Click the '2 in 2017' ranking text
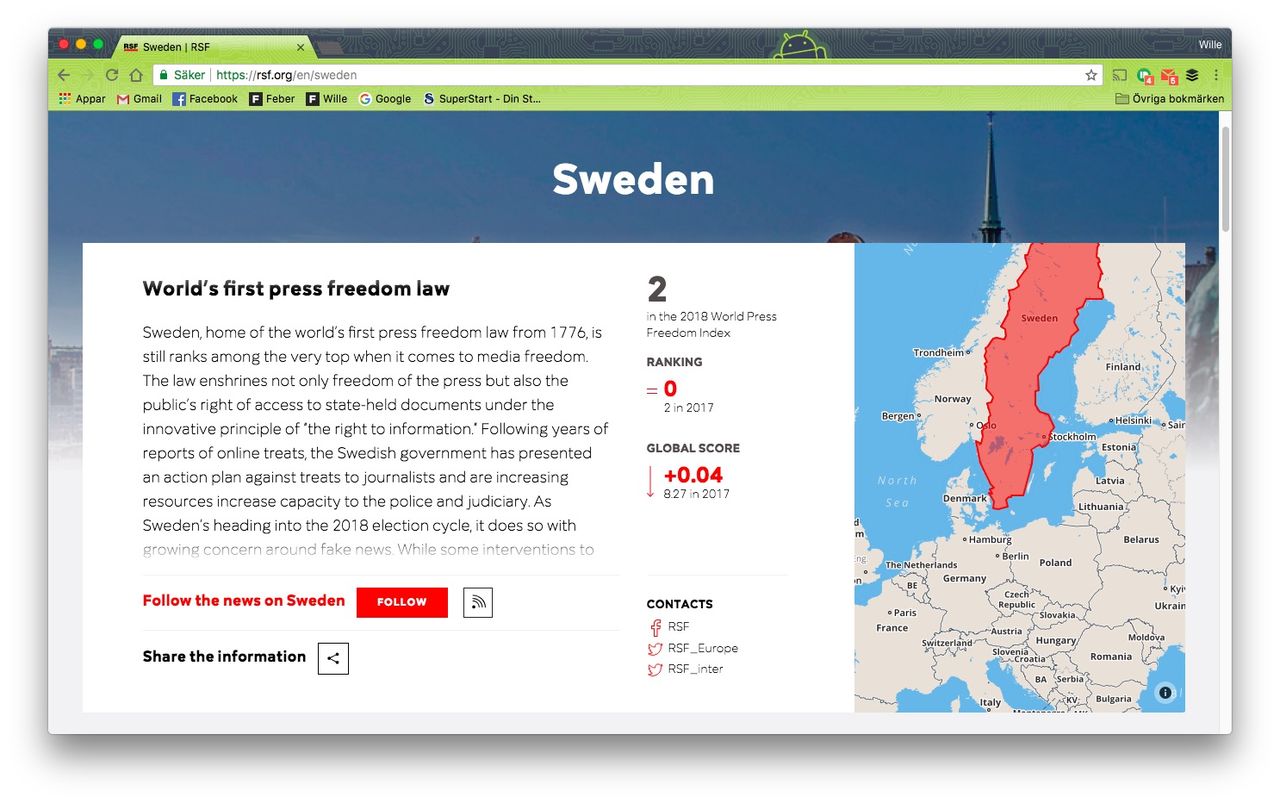 688,408
